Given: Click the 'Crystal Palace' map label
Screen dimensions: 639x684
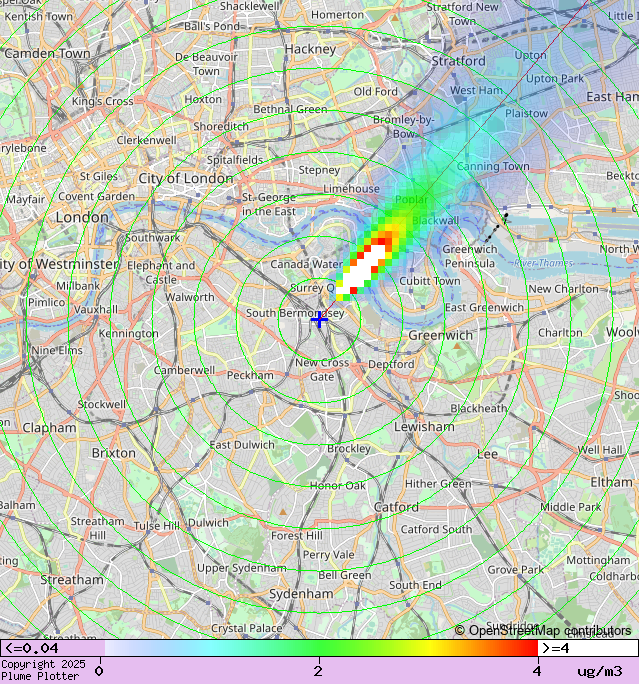Looking at the screenshot, I should [247, 629].
